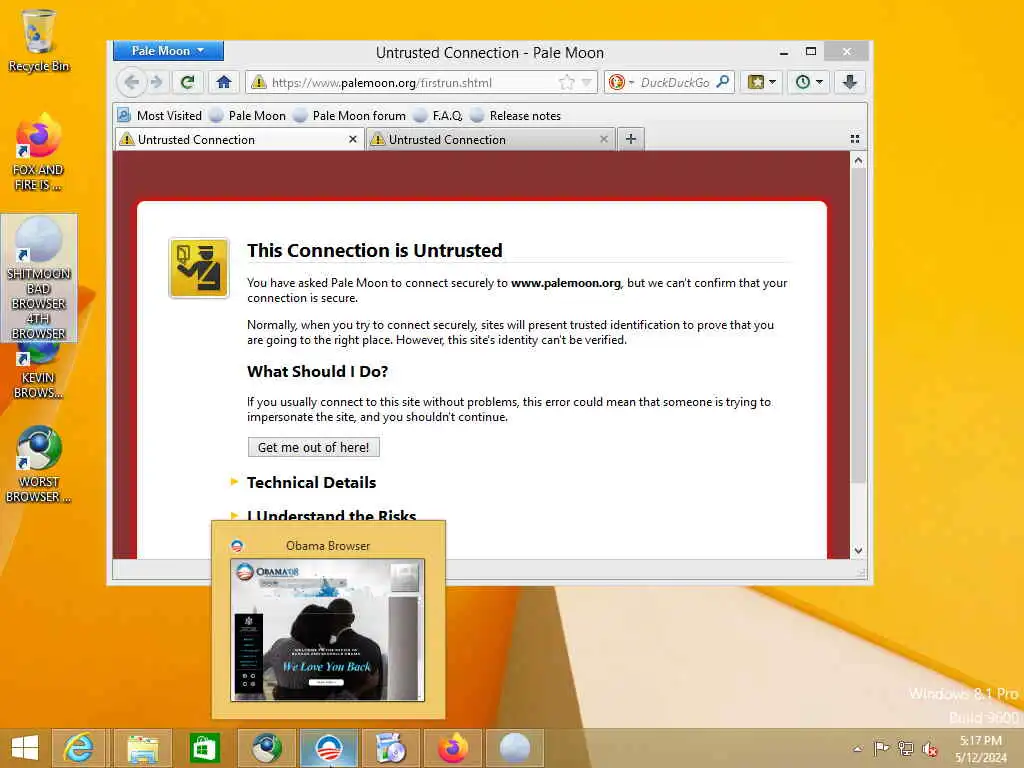Open DuckDuckGo search engine selector
1024x768 pixels.
point(620,82)
